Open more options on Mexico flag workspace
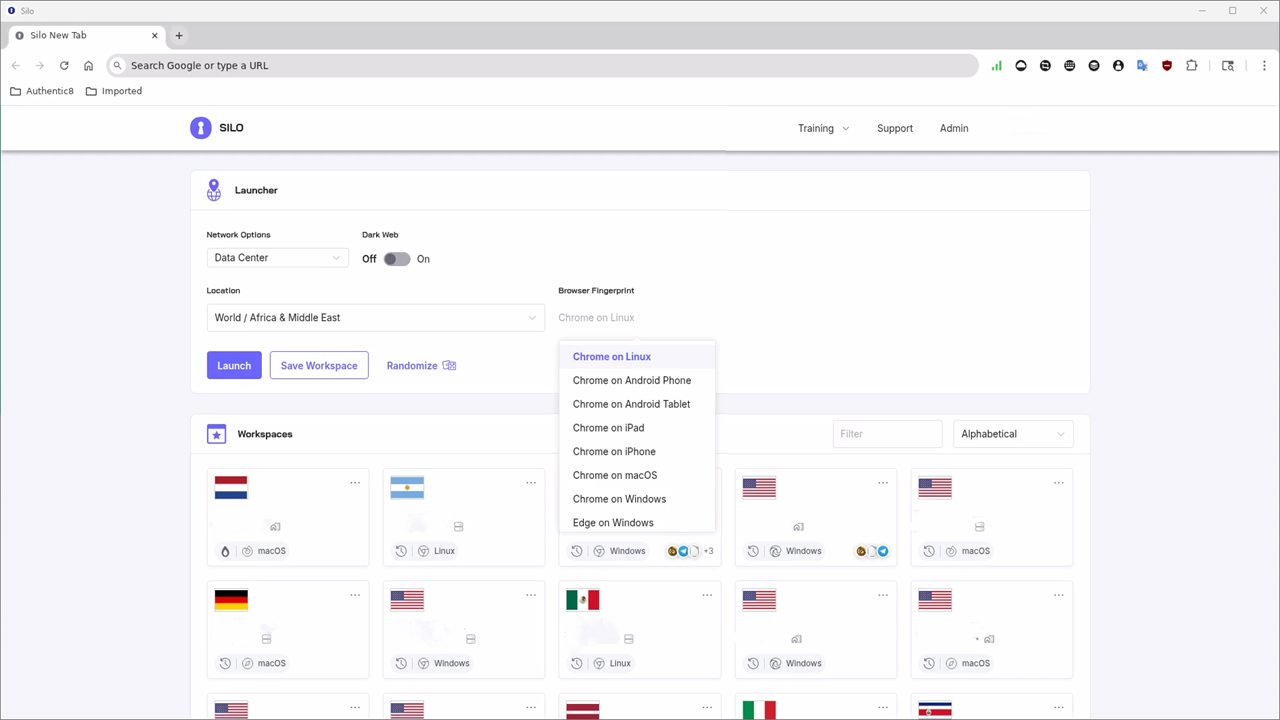 click(x=707, y=595)
